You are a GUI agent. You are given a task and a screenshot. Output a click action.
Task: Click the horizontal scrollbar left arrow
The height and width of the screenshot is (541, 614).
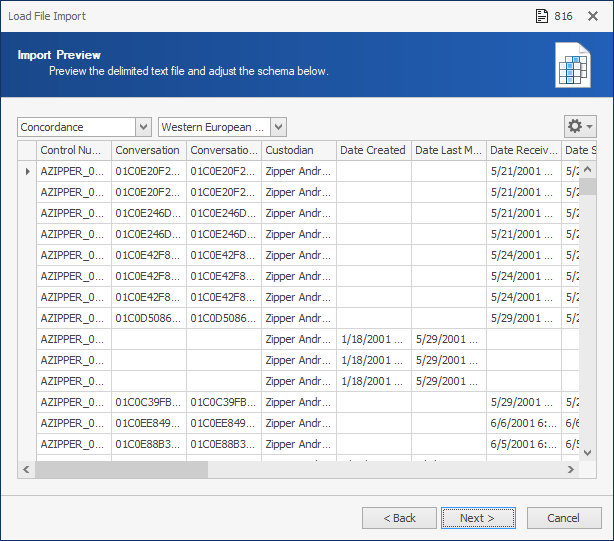click(x=26, y=469)
